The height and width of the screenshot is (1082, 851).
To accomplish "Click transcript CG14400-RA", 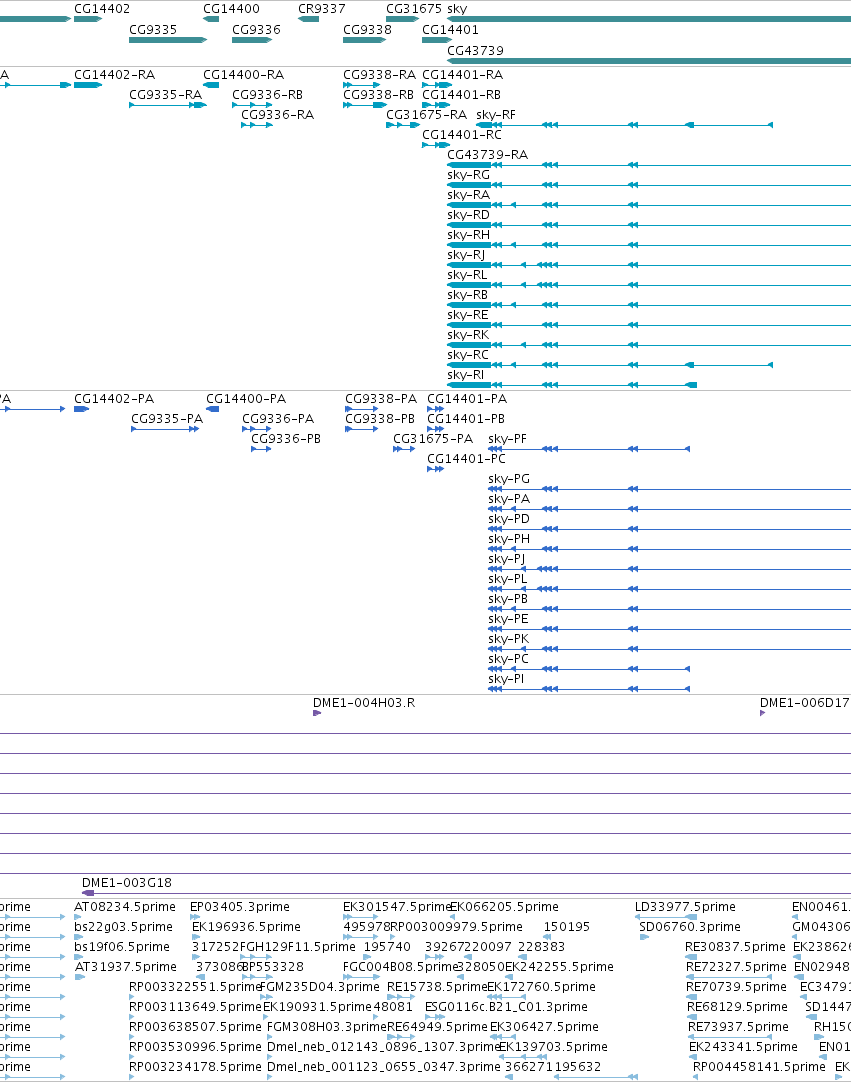I will click(x=244, y=75).
